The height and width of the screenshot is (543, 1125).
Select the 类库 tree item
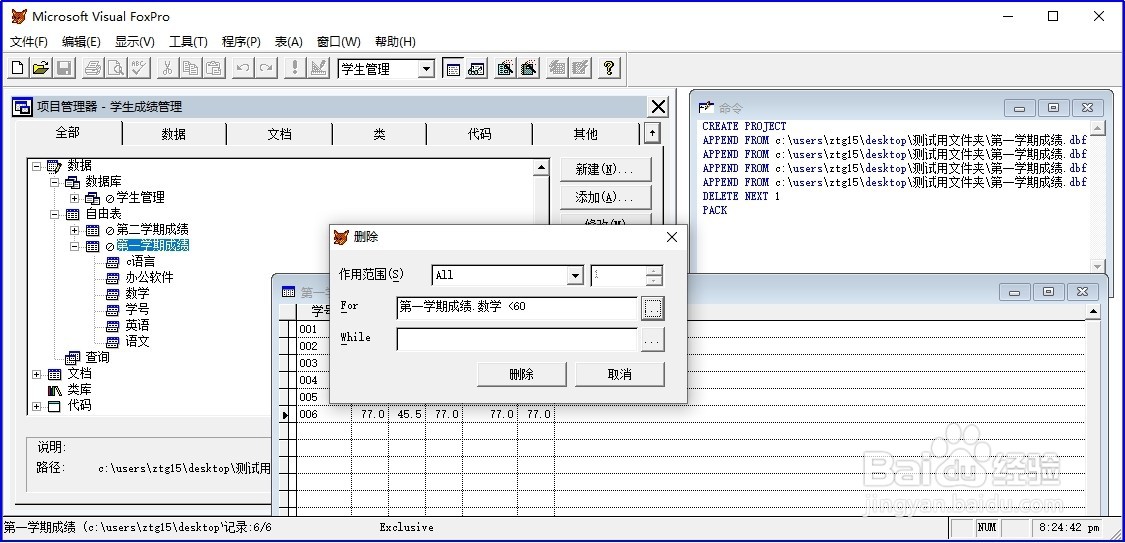click(79, 390)
